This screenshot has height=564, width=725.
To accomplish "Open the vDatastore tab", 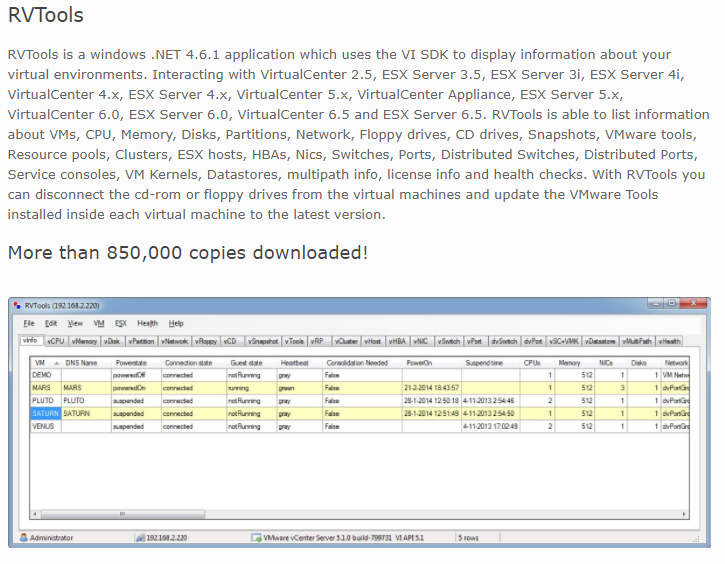I will (x=600, y=341).
